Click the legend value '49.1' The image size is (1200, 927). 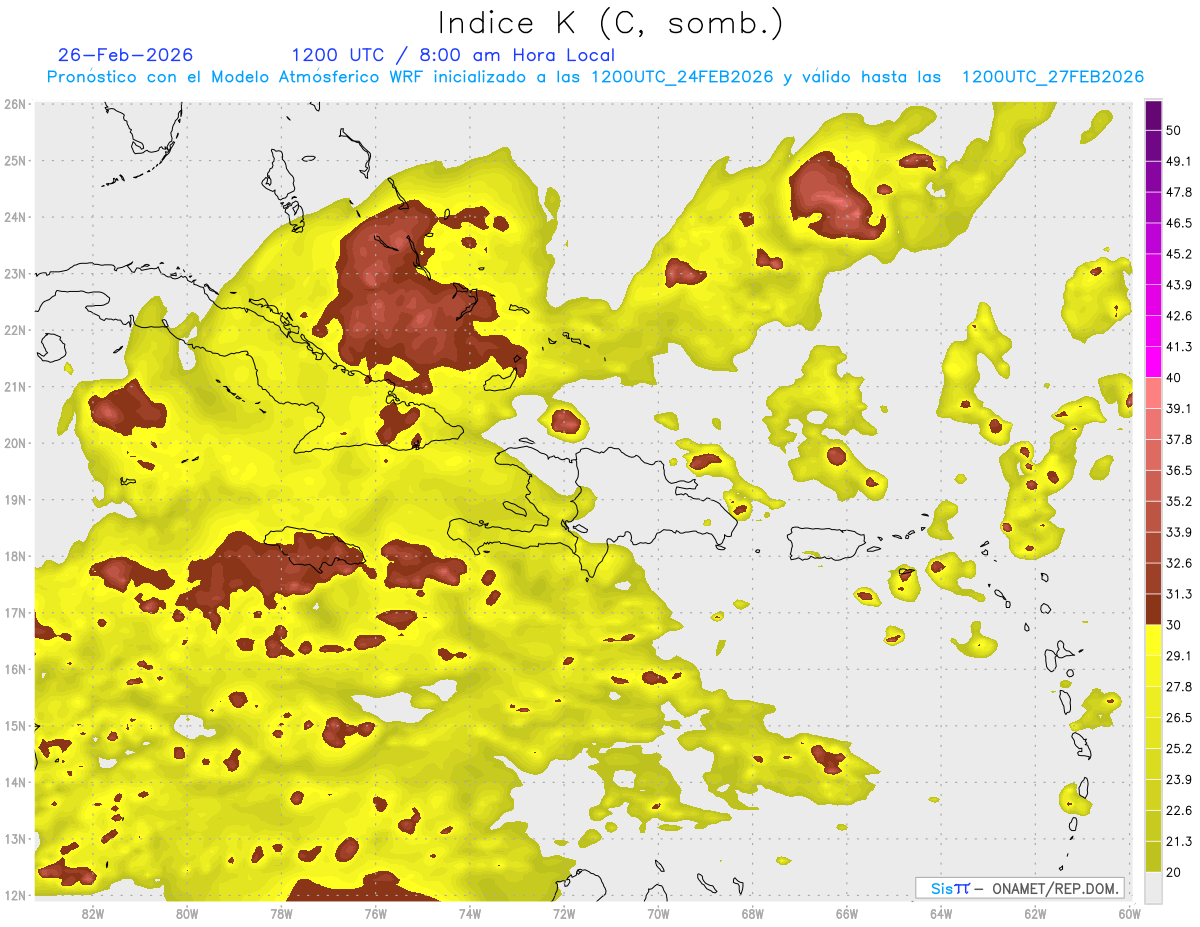click(1179, 162)
